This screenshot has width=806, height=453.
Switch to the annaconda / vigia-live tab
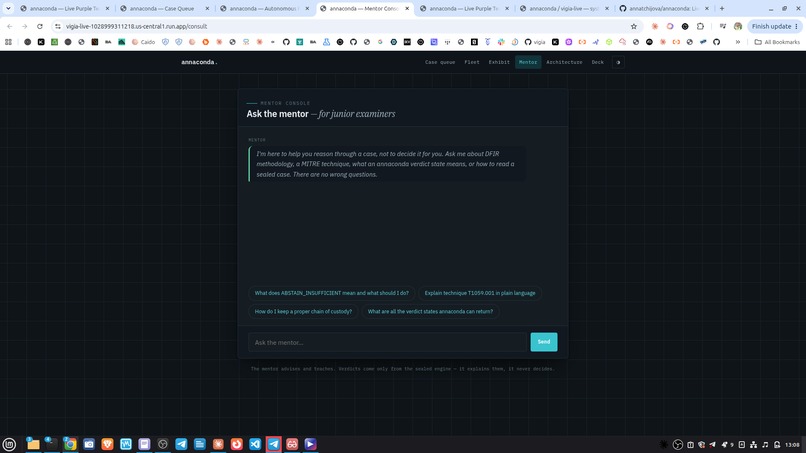[x=564, y=9]
